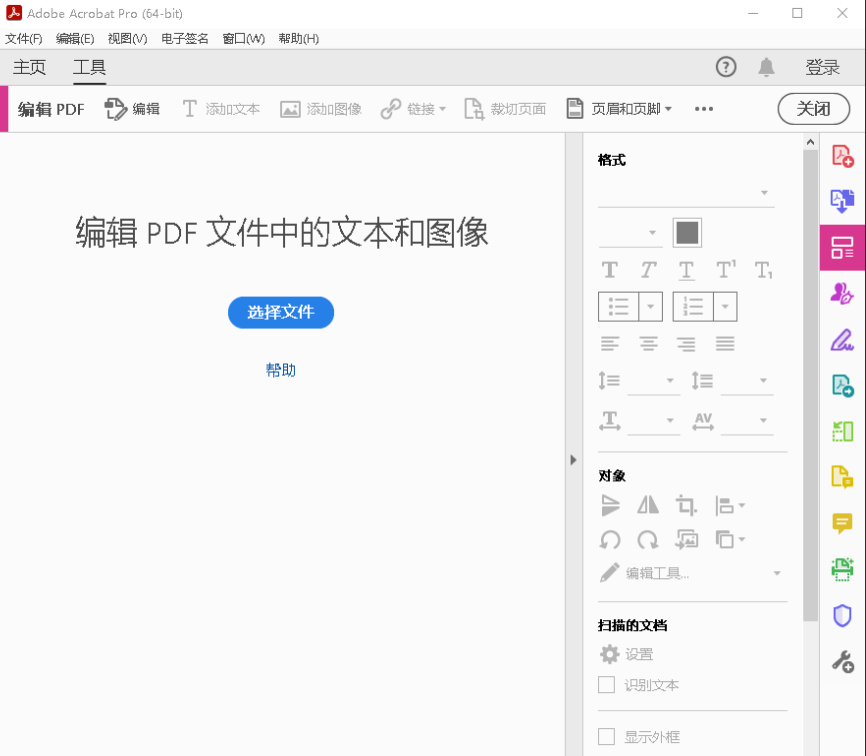Open the Comment tool speech bubble
This screenshot has width=866, height=756.
(x=842, y=523)
